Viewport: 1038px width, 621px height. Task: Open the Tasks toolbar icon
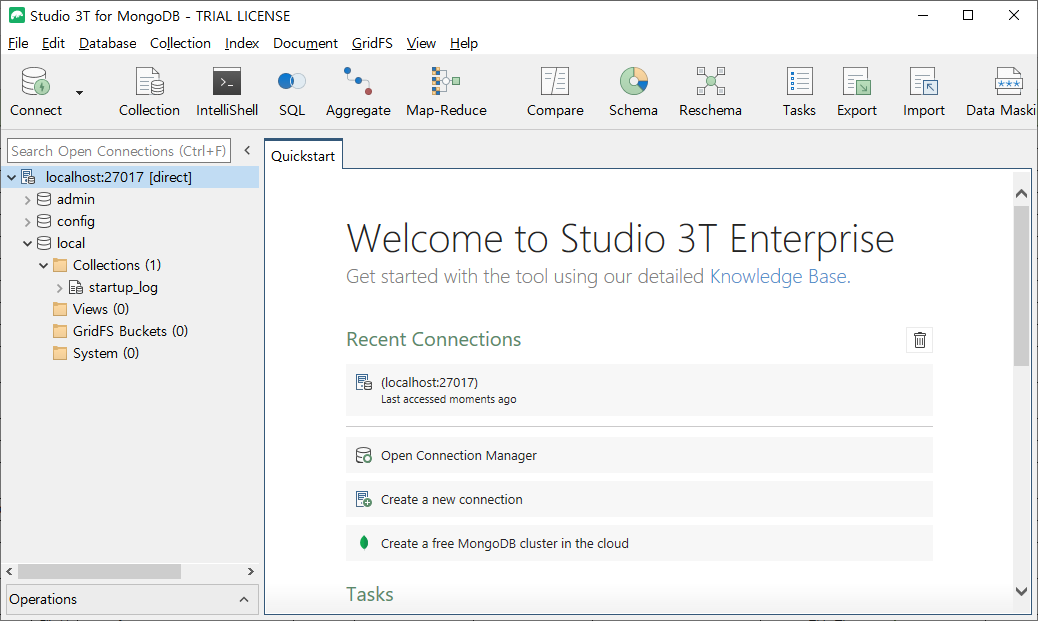pyautogui.click(x=799, y=91)
